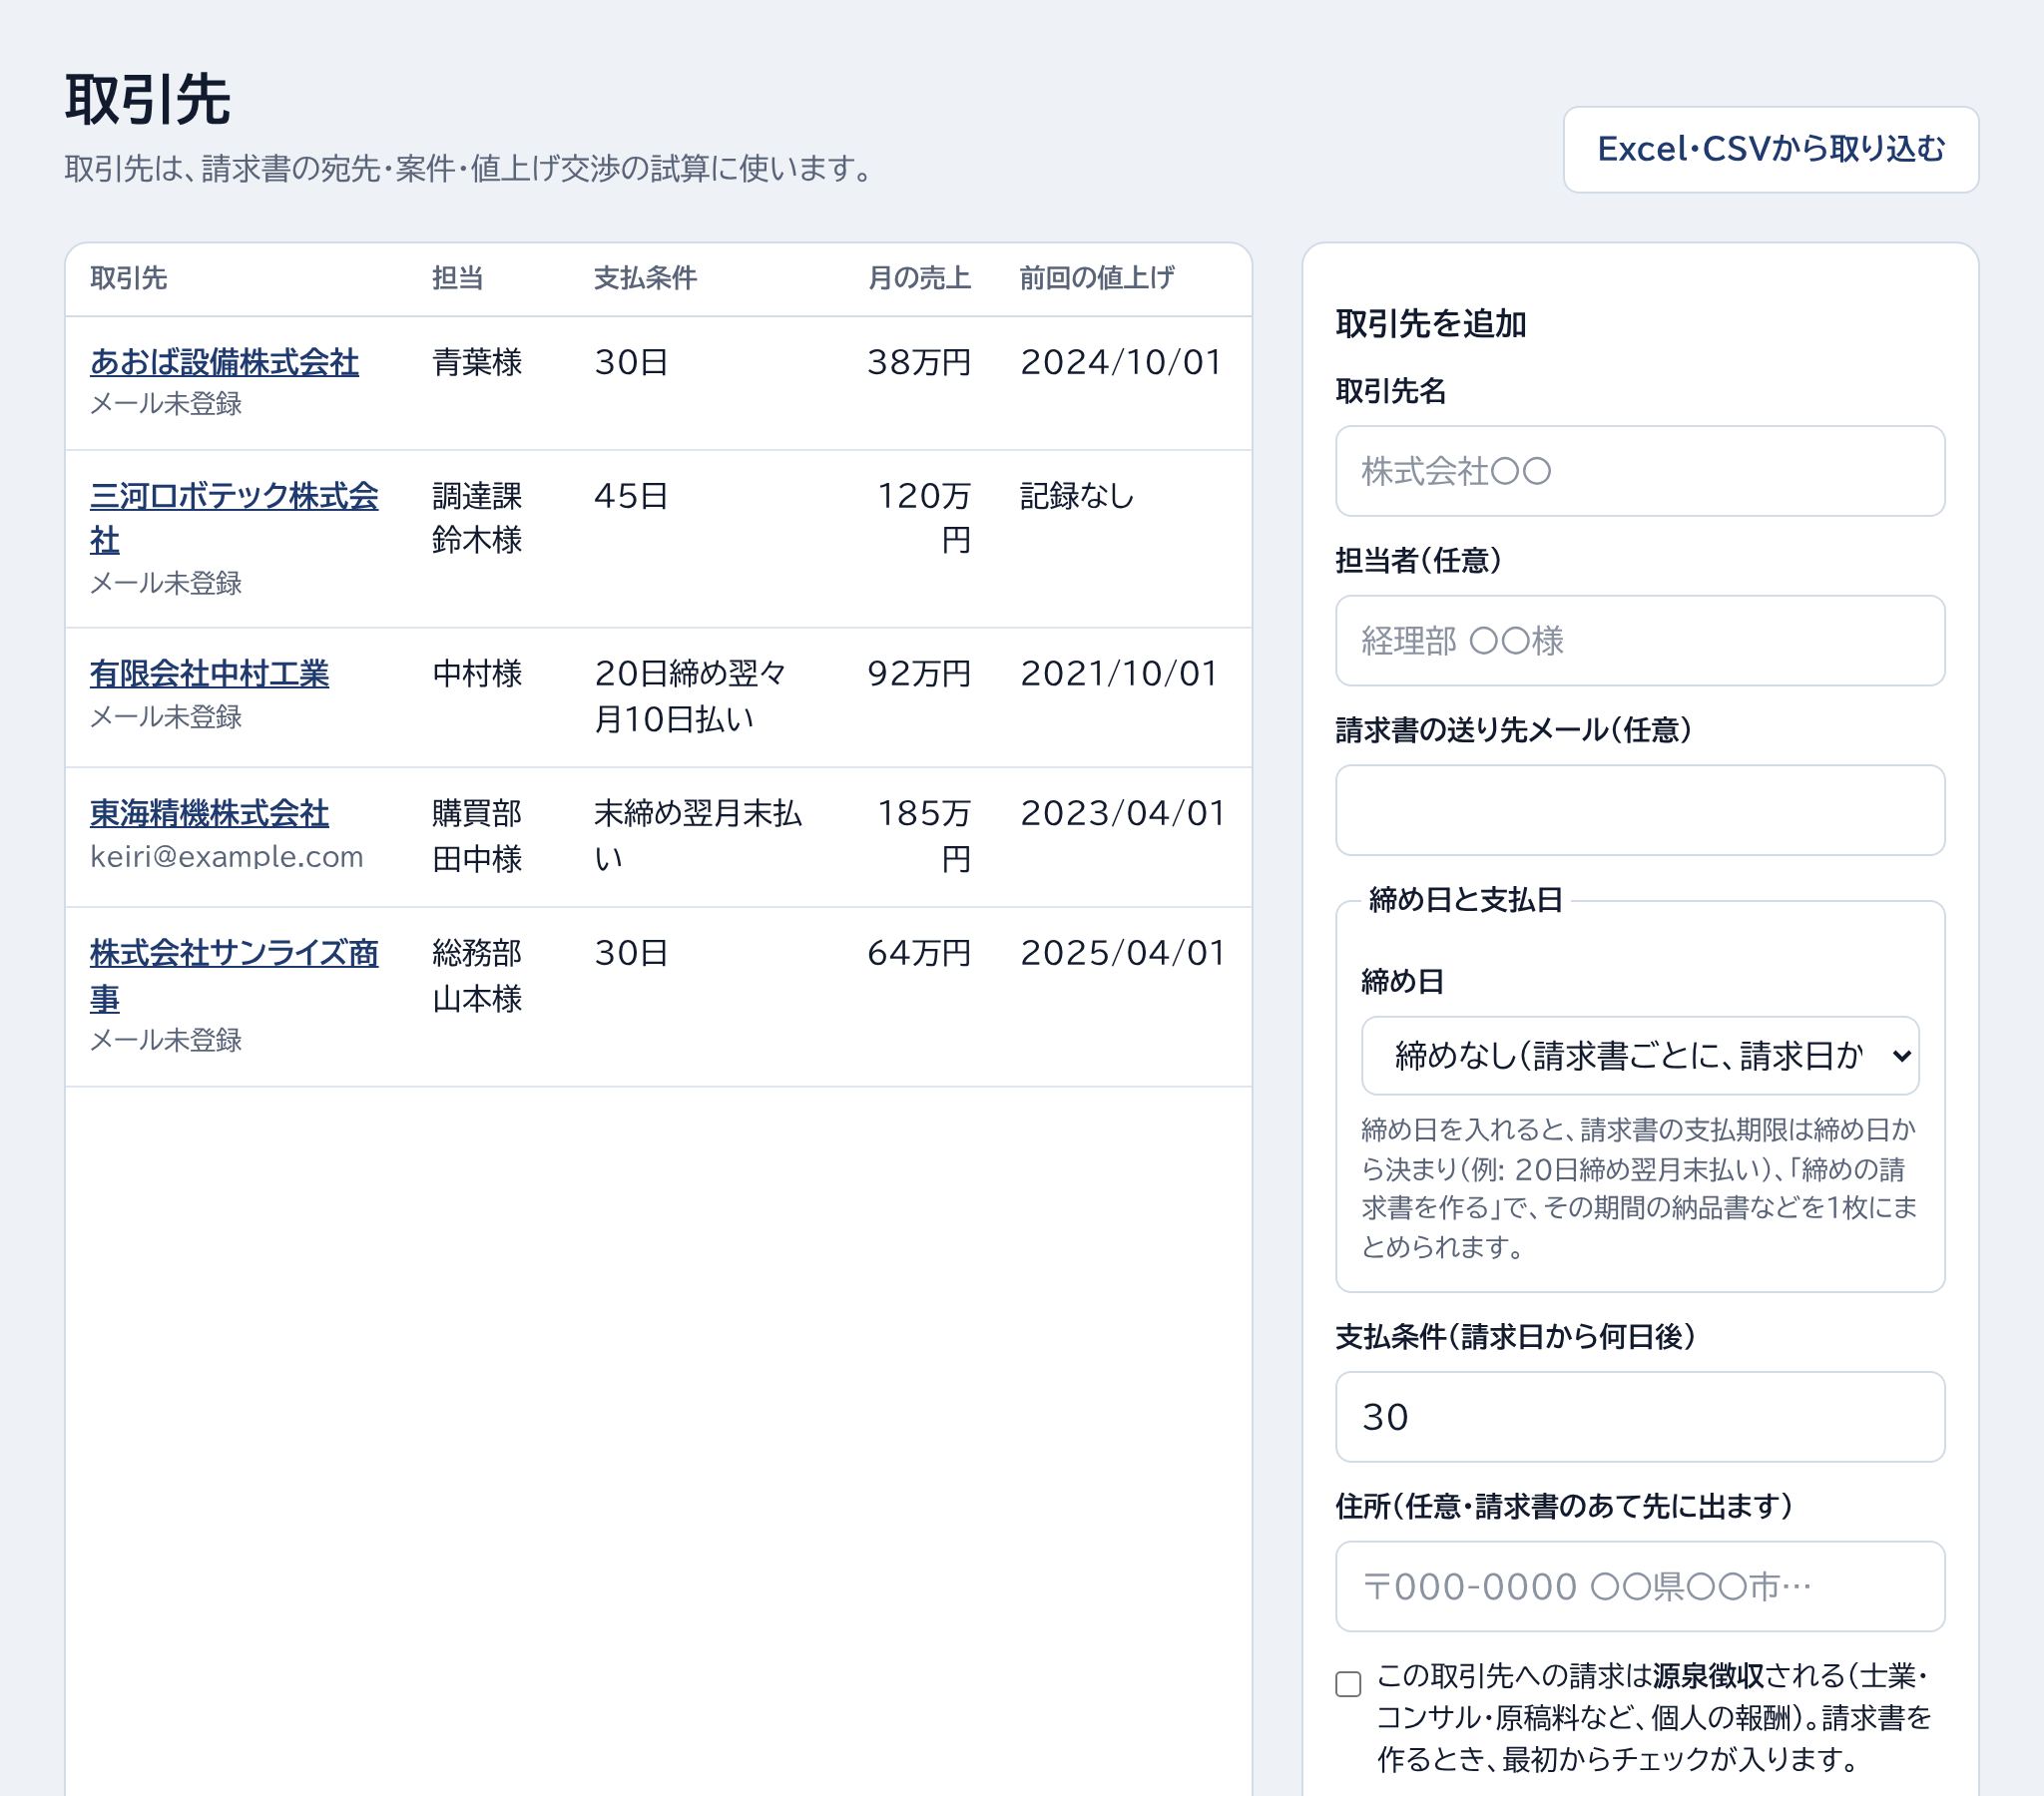Click the 64万円 sales cell

(919, 953)
